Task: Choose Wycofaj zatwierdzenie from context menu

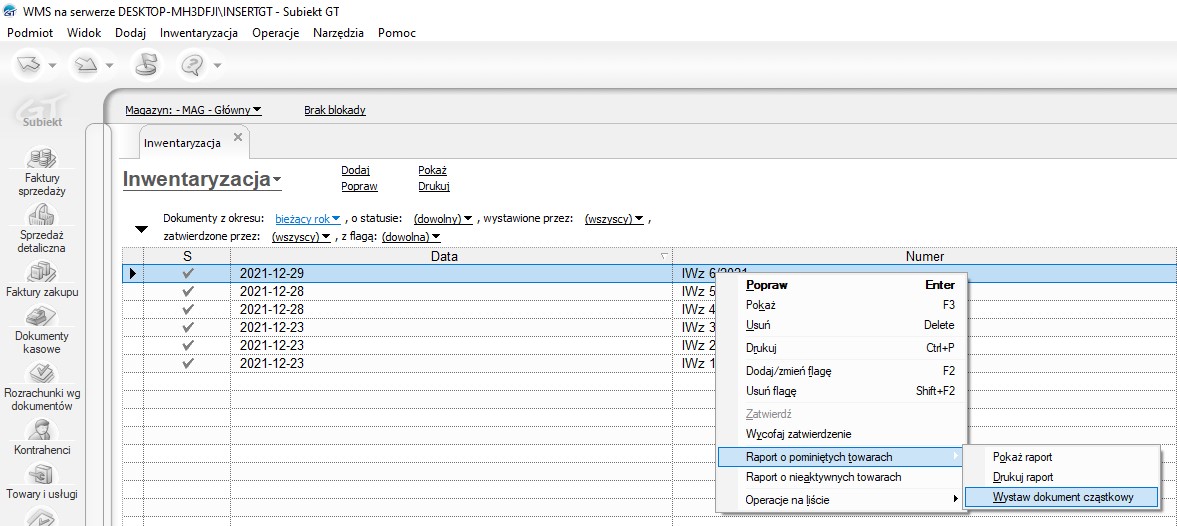Action: tap(798, 434)
